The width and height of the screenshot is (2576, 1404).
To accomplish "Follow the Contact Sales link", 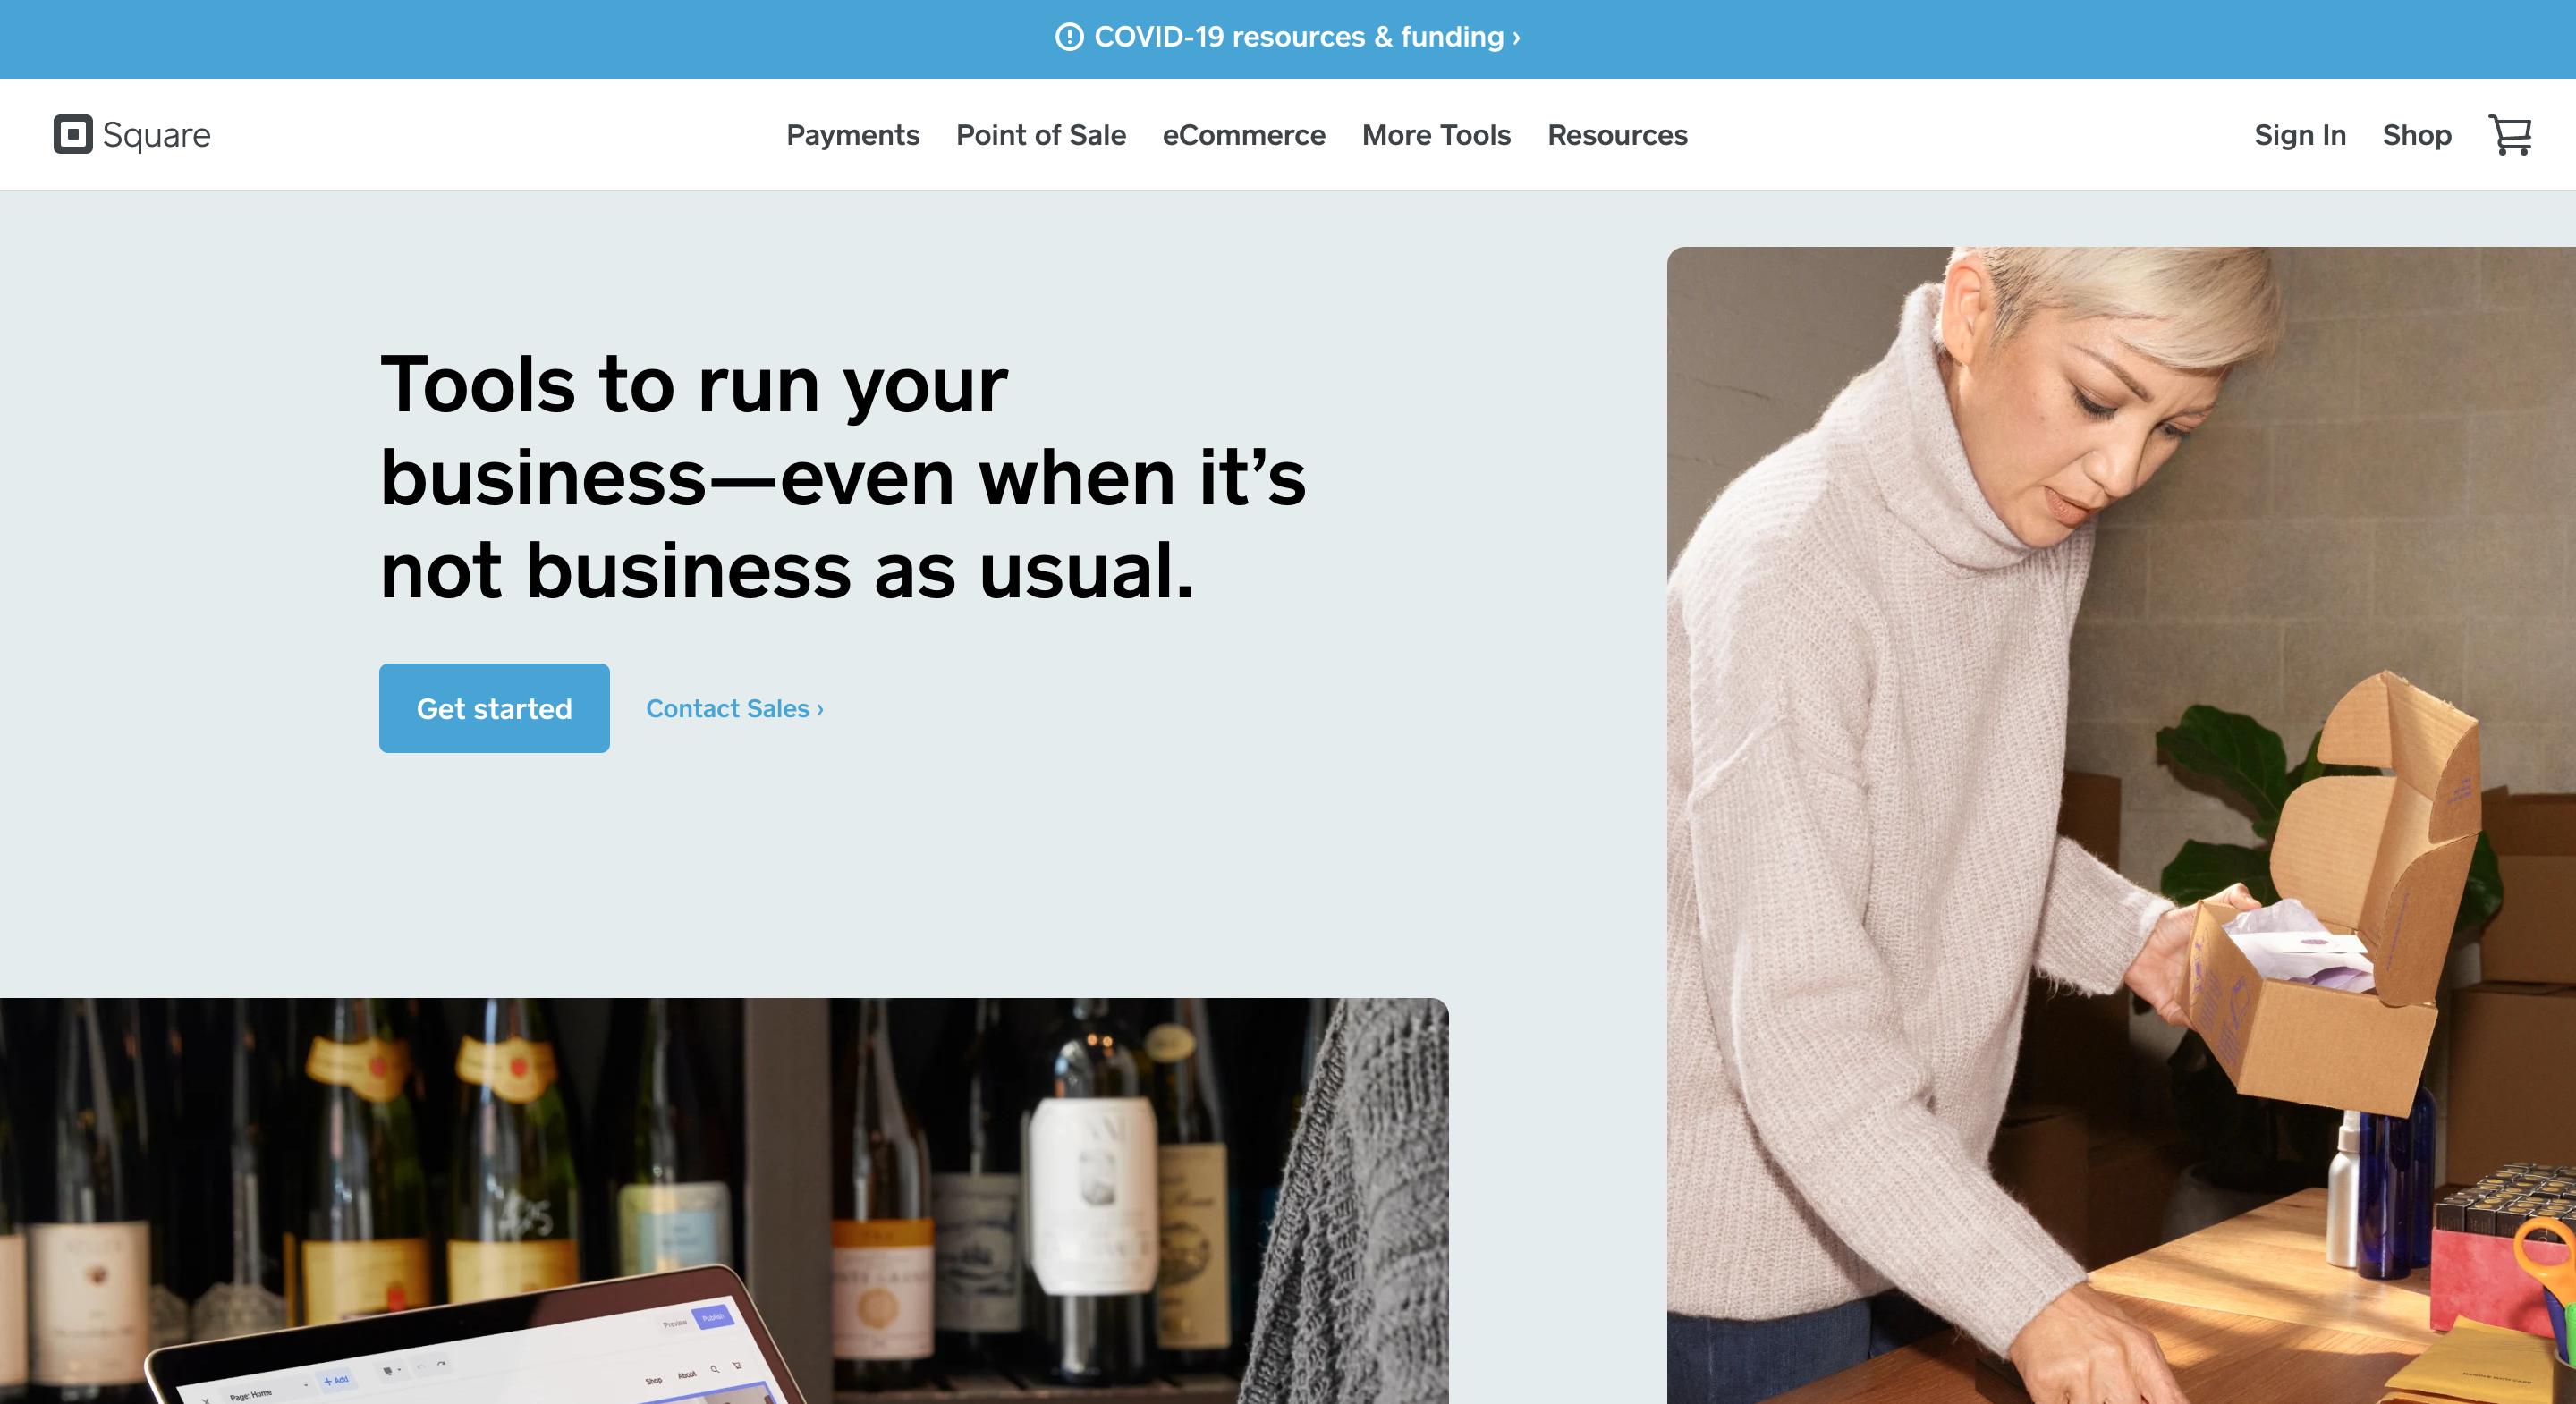I will coord(735,709).
